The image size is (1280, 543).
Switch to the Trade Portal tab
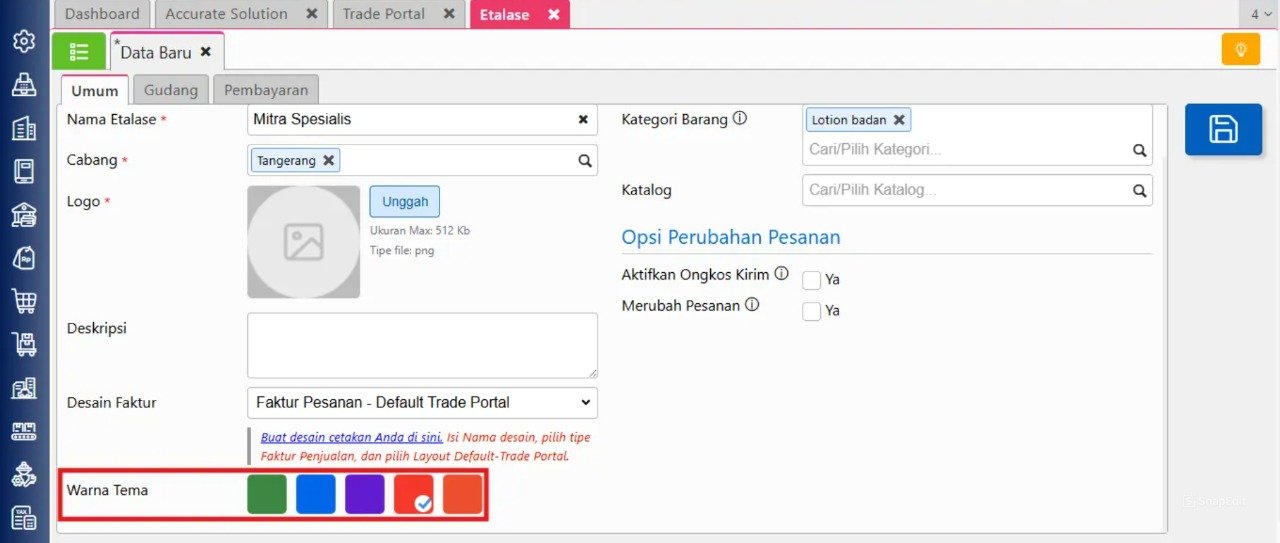click(397, 14)
